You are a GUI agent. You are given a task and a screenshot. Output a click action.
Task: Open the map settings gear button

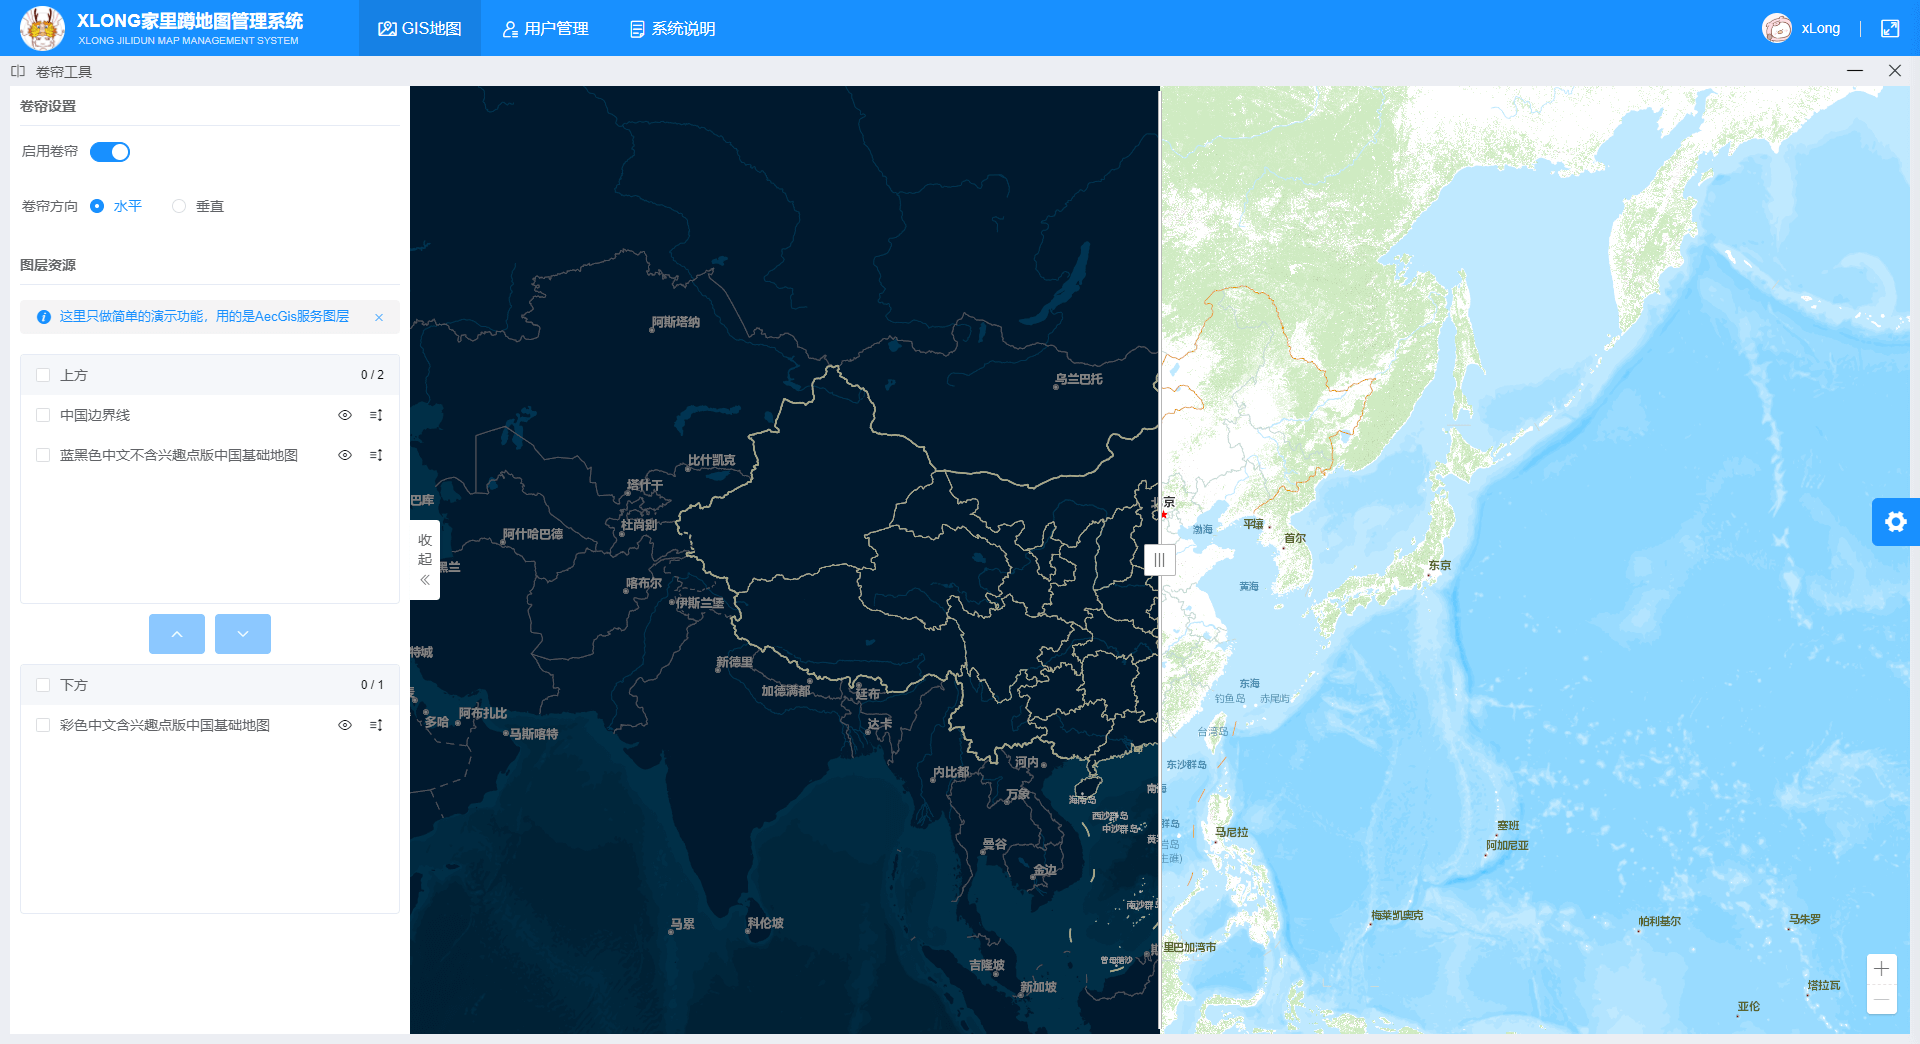(1896, 522)
